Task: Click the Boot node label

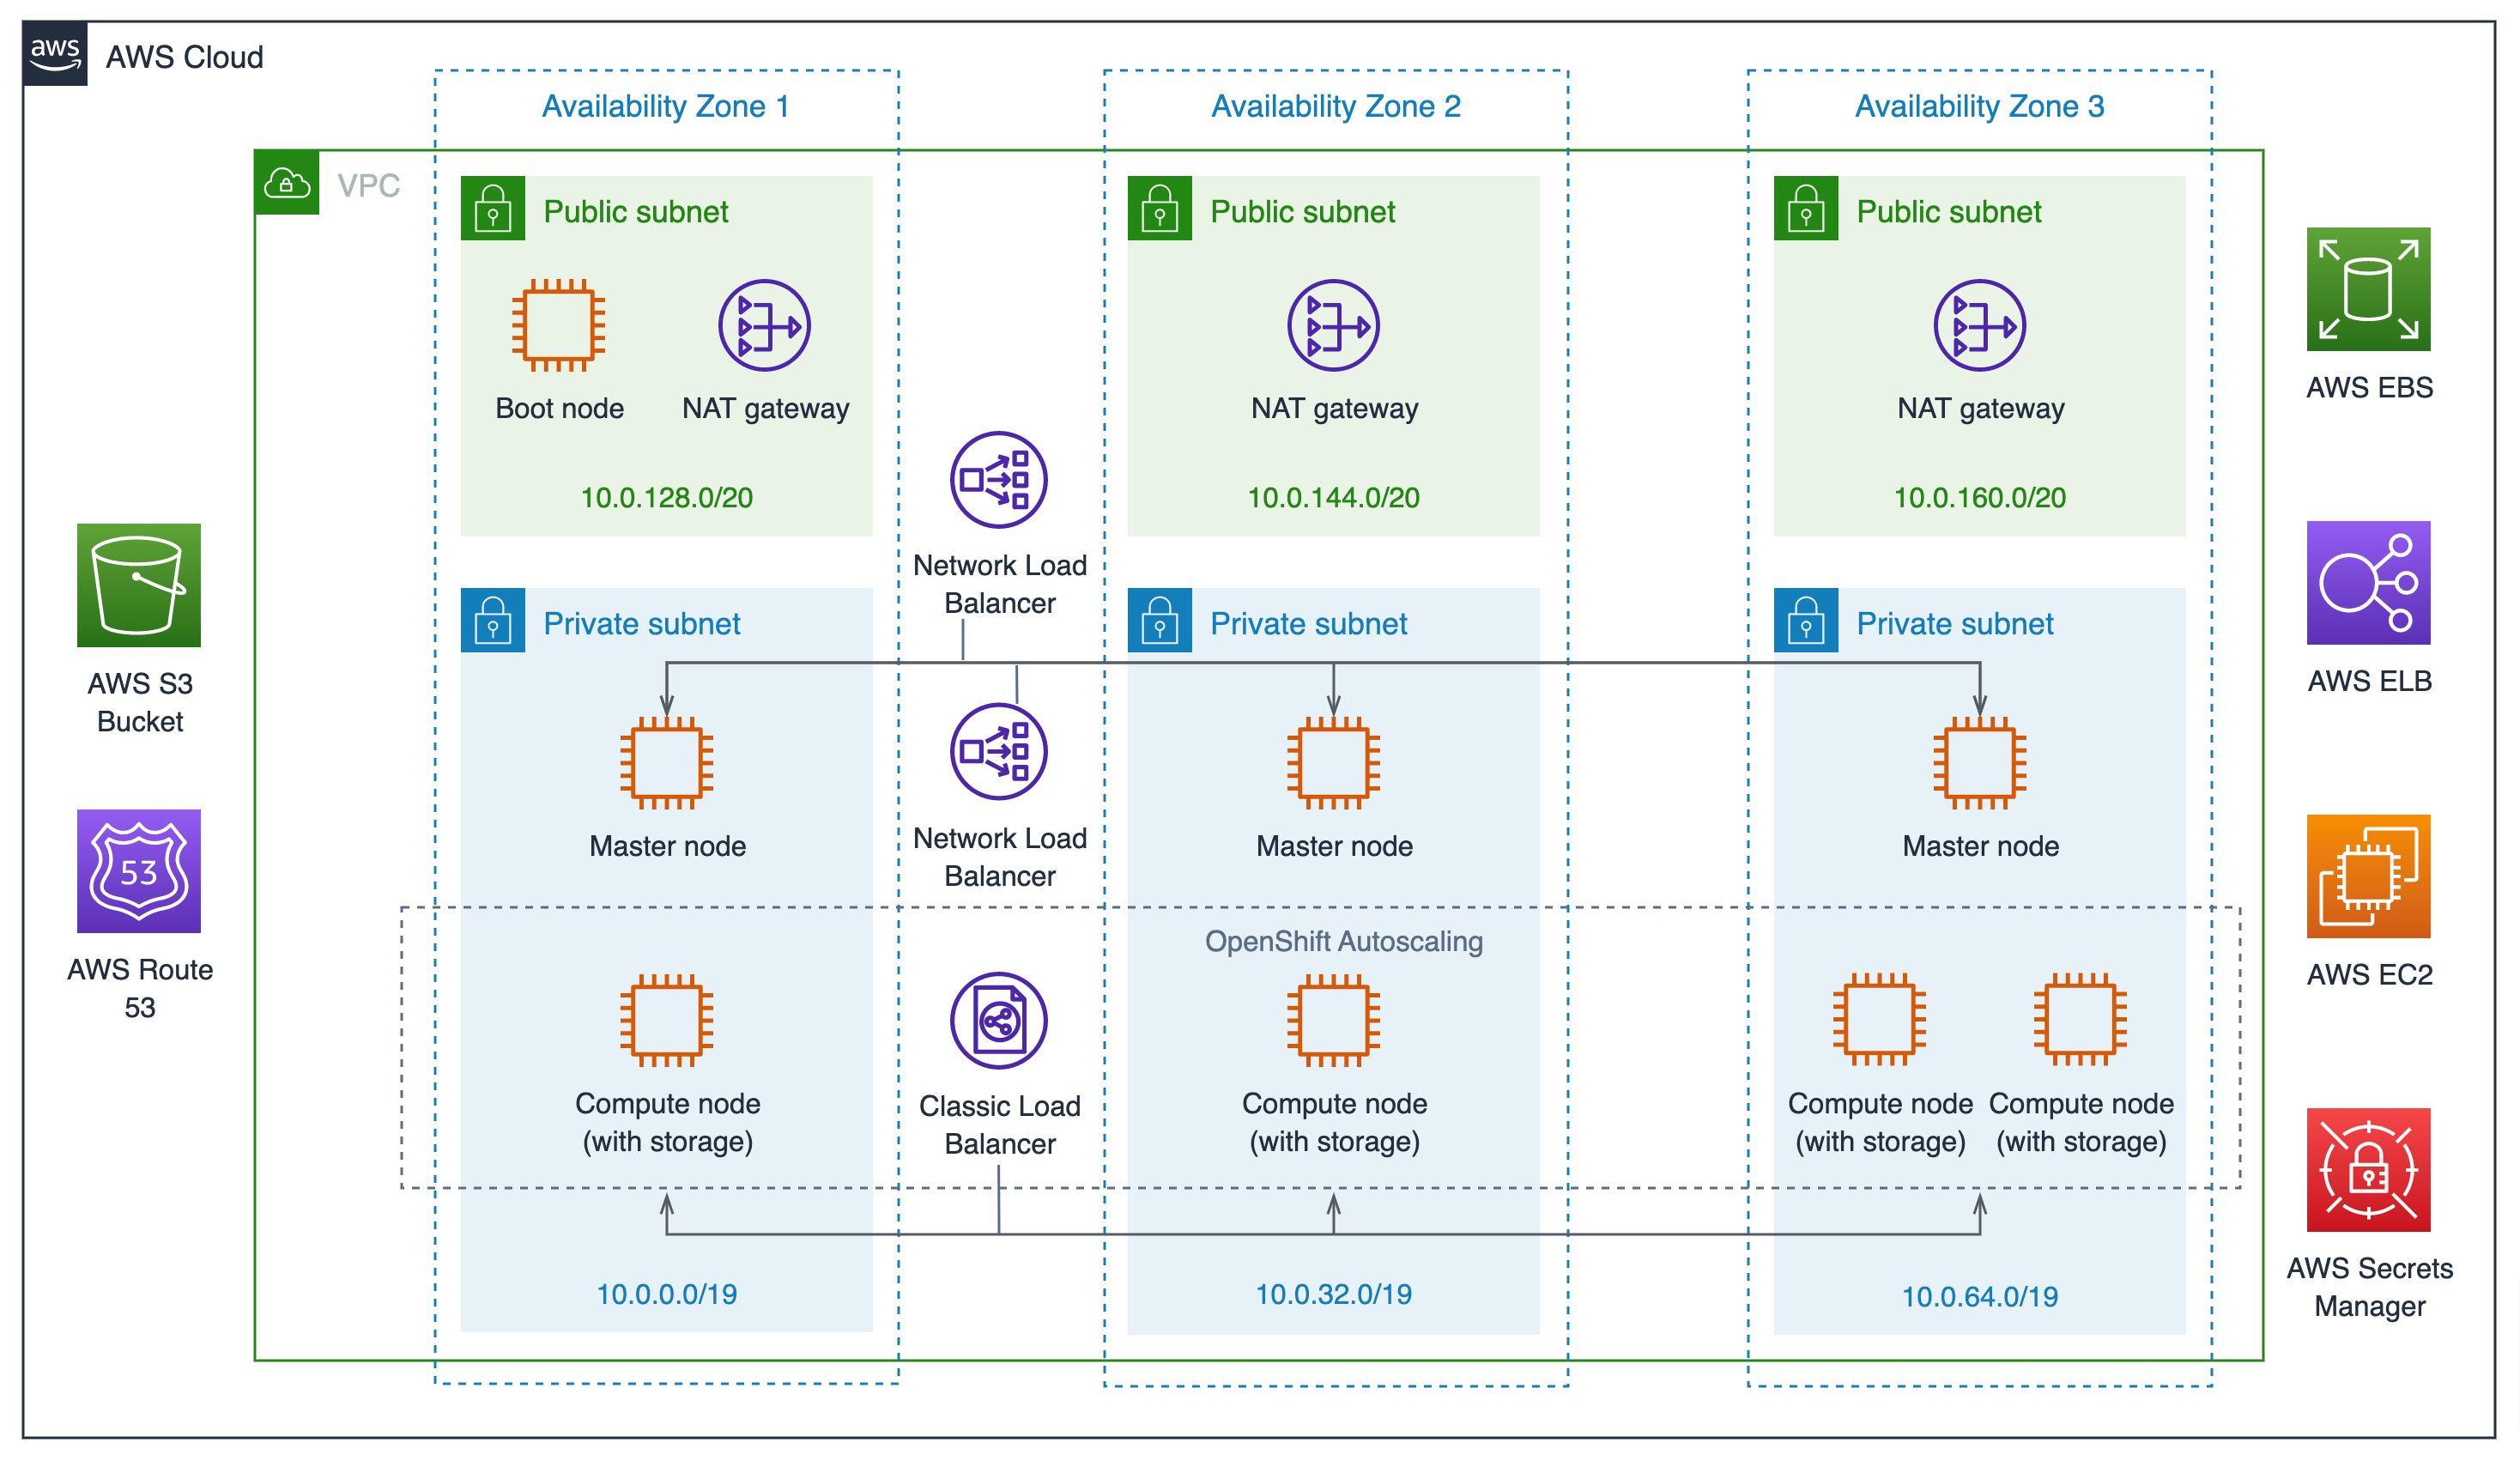Action: click(560, 408)
